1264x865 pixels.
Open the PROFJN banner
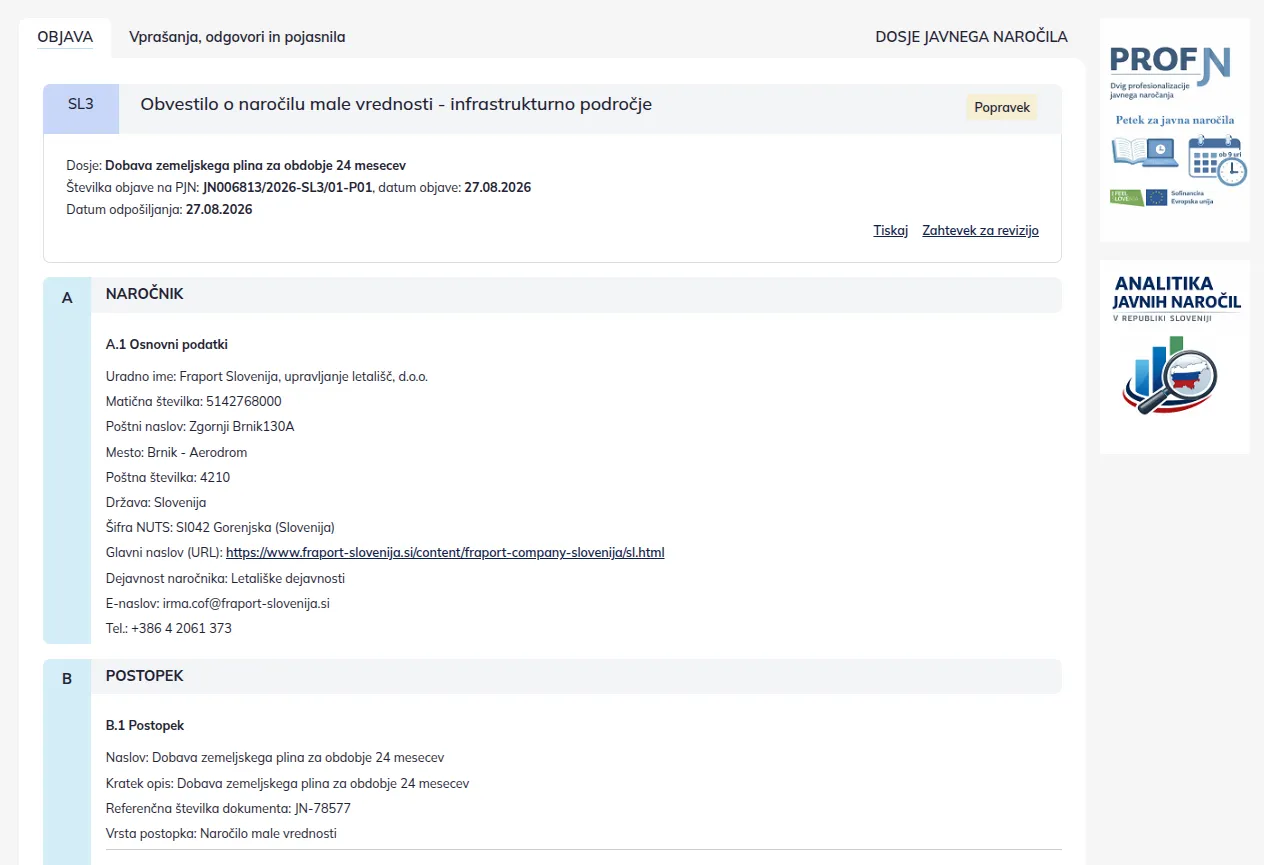coord(1174,130)
